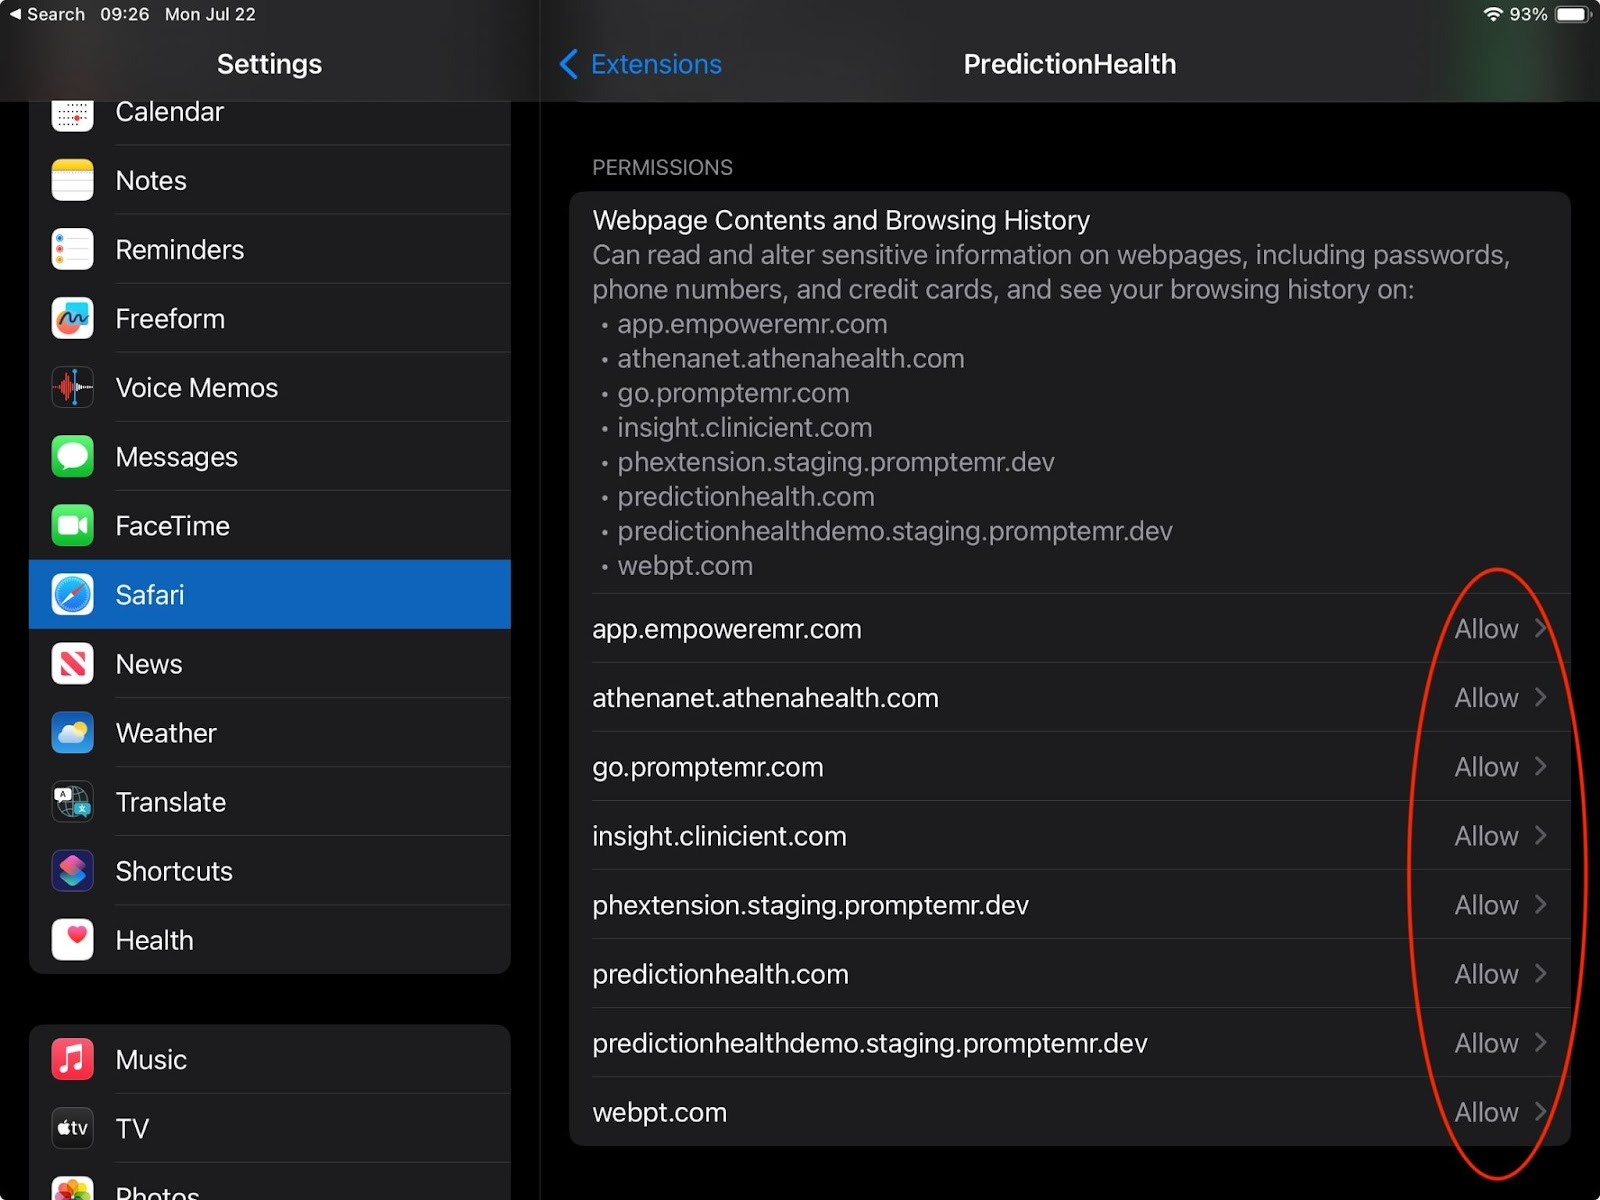Select Health in the sidebar

[270, 939]
